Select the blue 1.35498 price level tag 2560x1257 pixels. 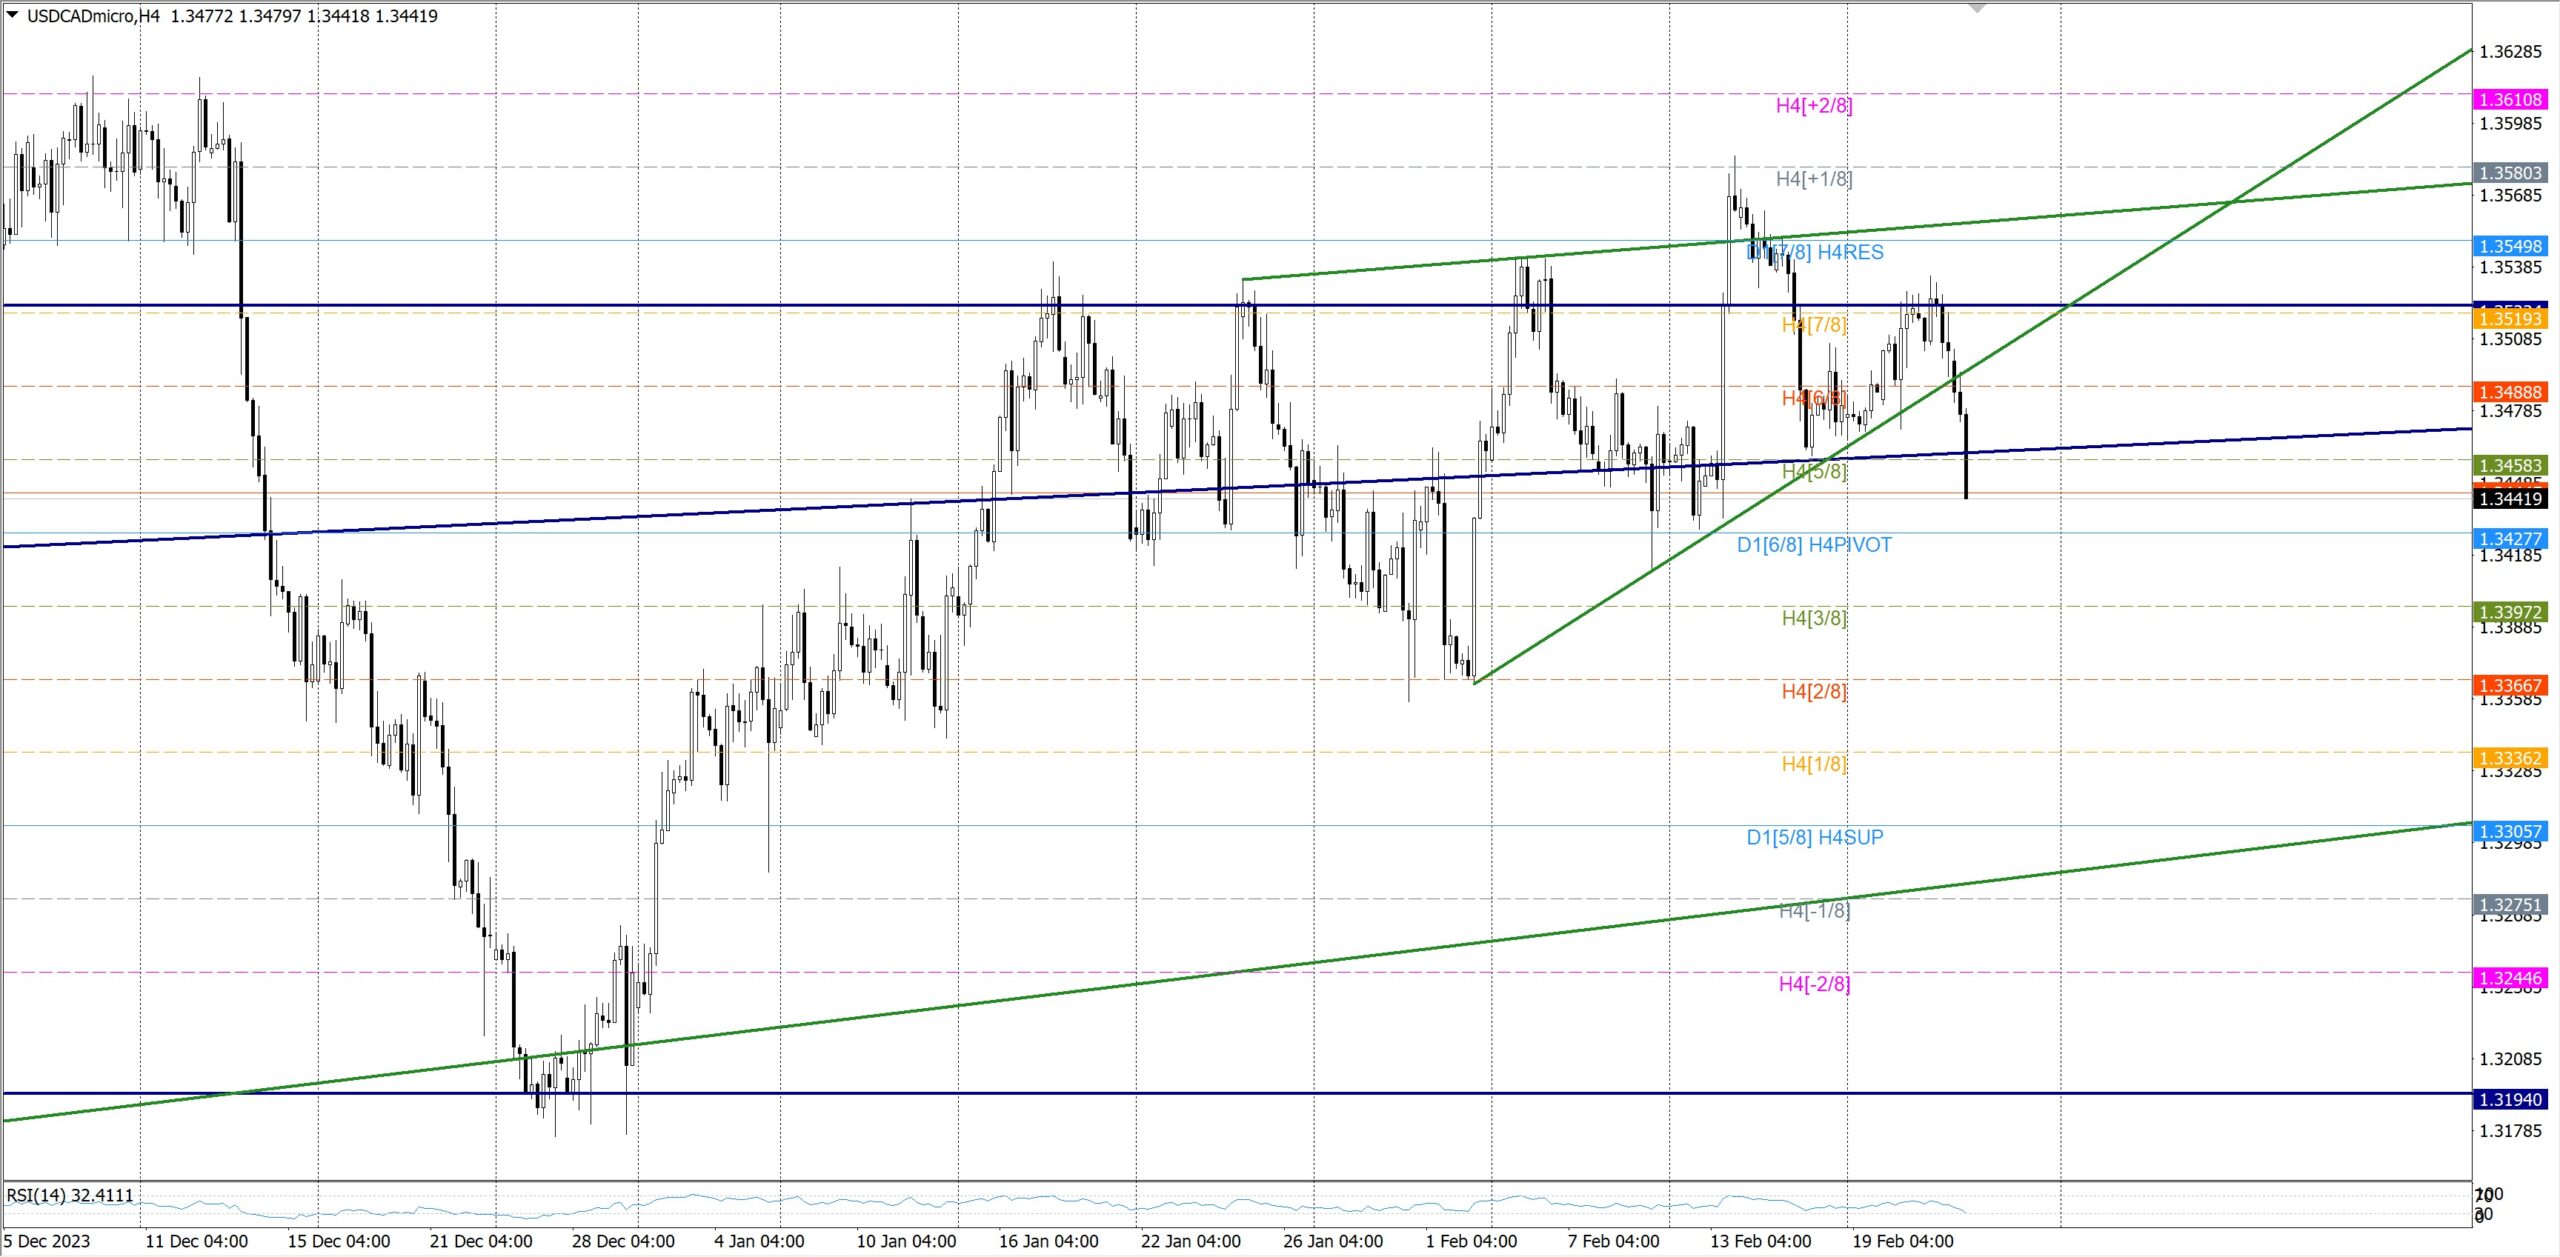point(2511,246)
